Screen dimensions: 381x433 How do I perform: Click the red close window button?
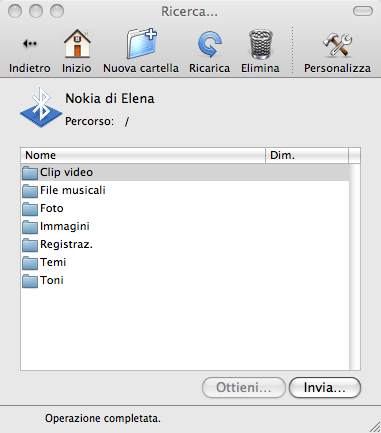click(15, 11)
